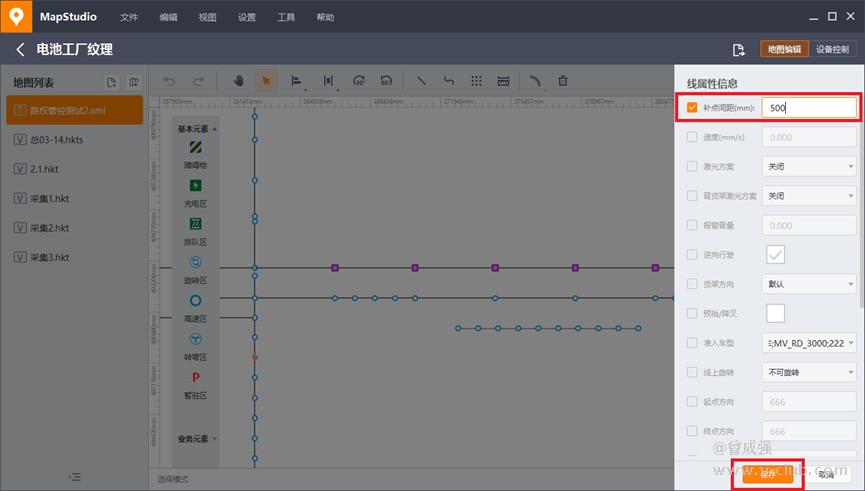The width and height of the screenshot is (865, 491).
Task: Click the export file icon beside 地图编辑
Action: pos(738,50)
